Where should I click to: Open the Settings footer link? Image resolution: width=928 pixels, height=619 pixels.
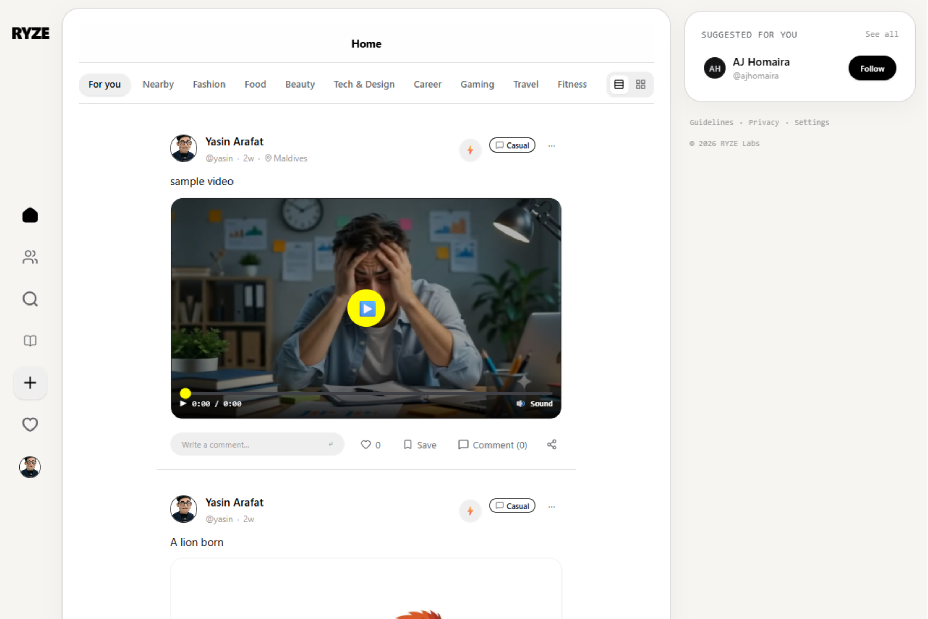[811, 122]
